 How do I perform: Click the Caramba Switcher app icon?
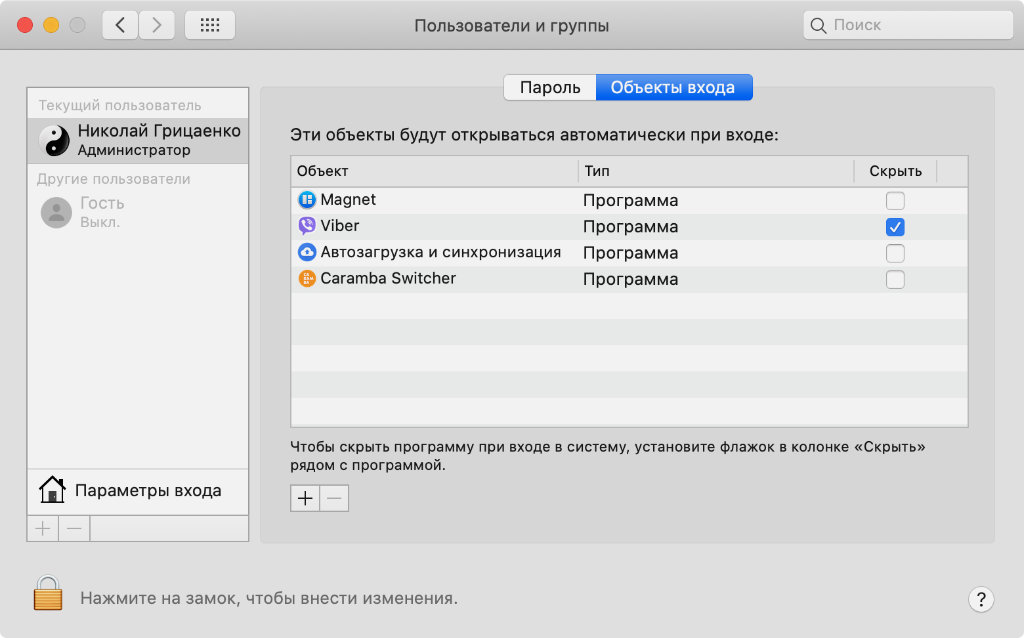tap(307, 279)
